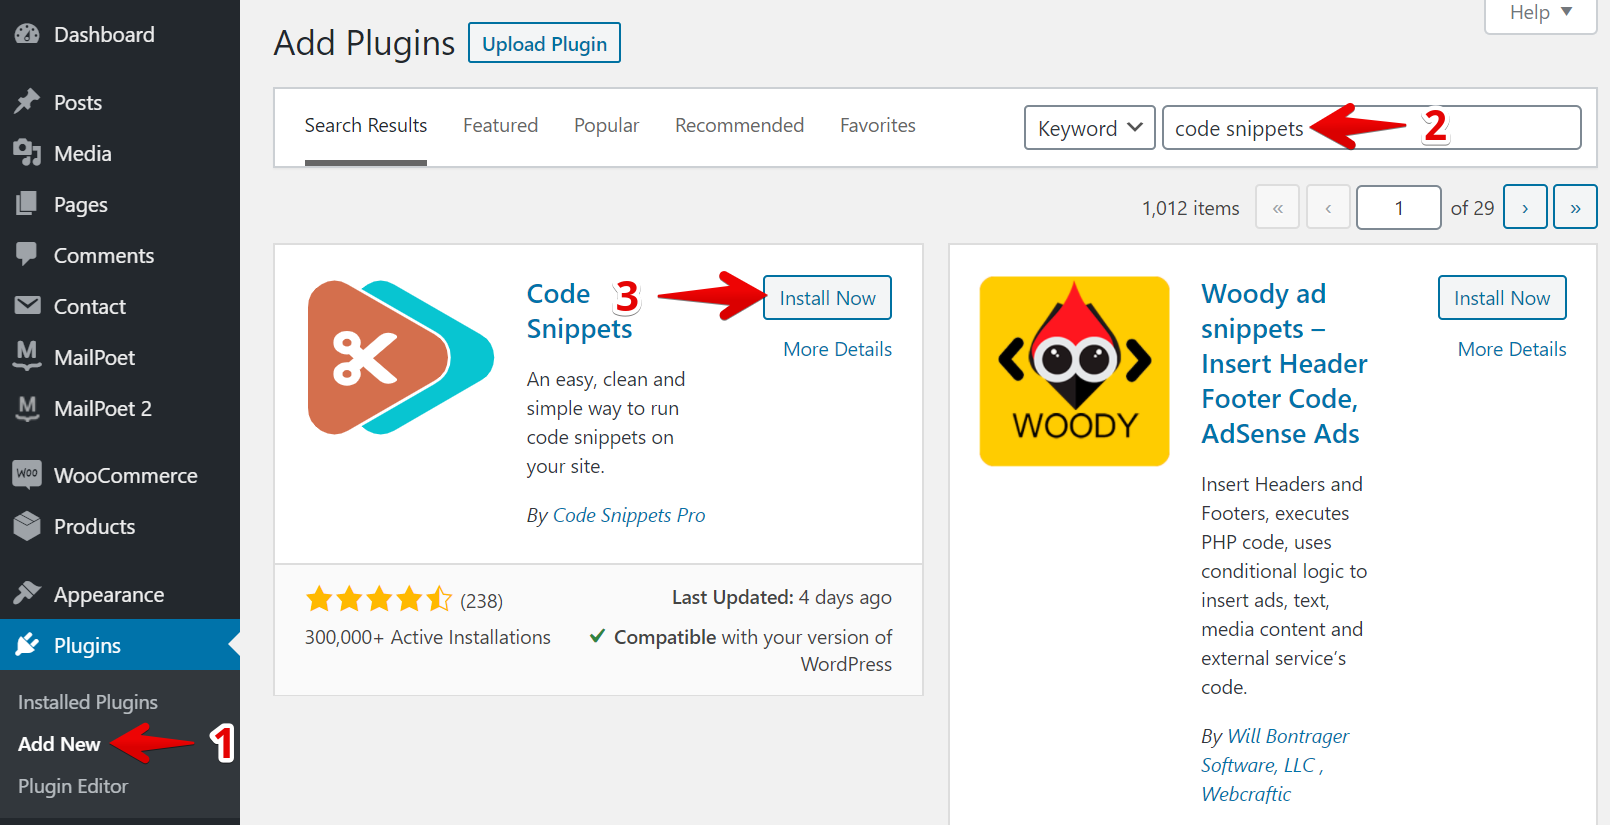Select Installed Plugins submenu item
The width and height of the screenshot is (1610, 825).
pos(88,702)
